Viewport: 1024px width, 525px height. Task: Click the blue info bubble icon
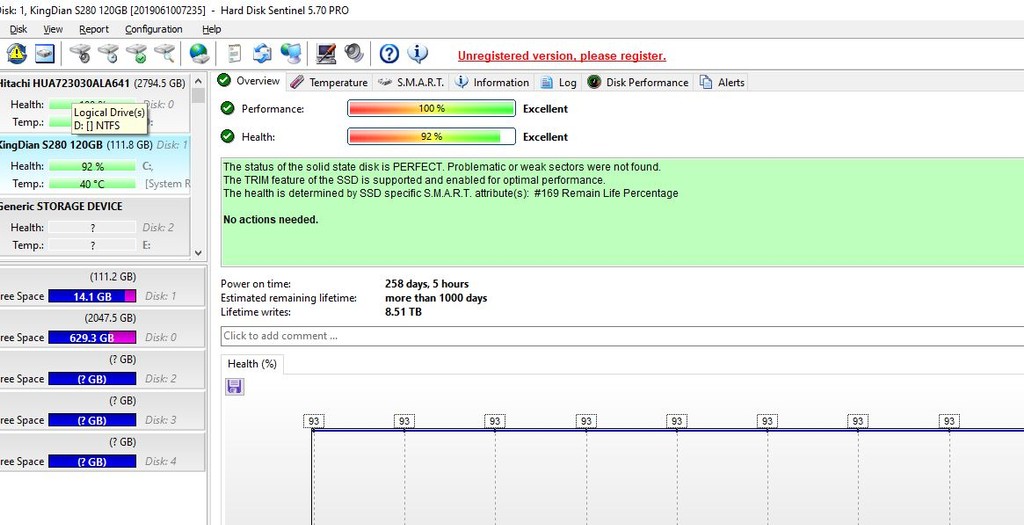pos(417,53)
